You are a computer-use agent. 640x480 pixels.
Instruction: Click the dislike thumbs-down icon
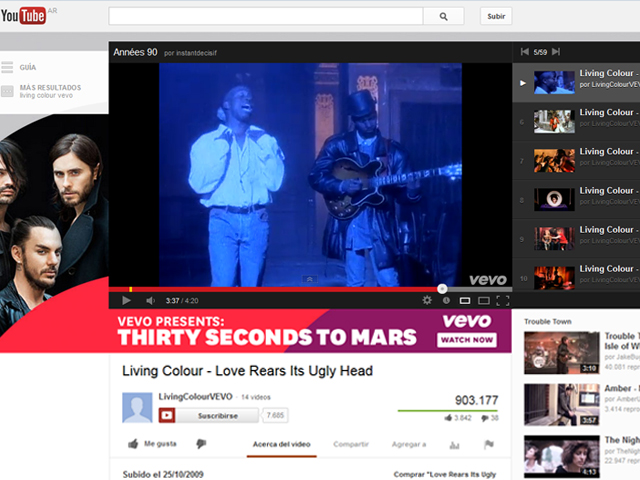click(201, 444)
